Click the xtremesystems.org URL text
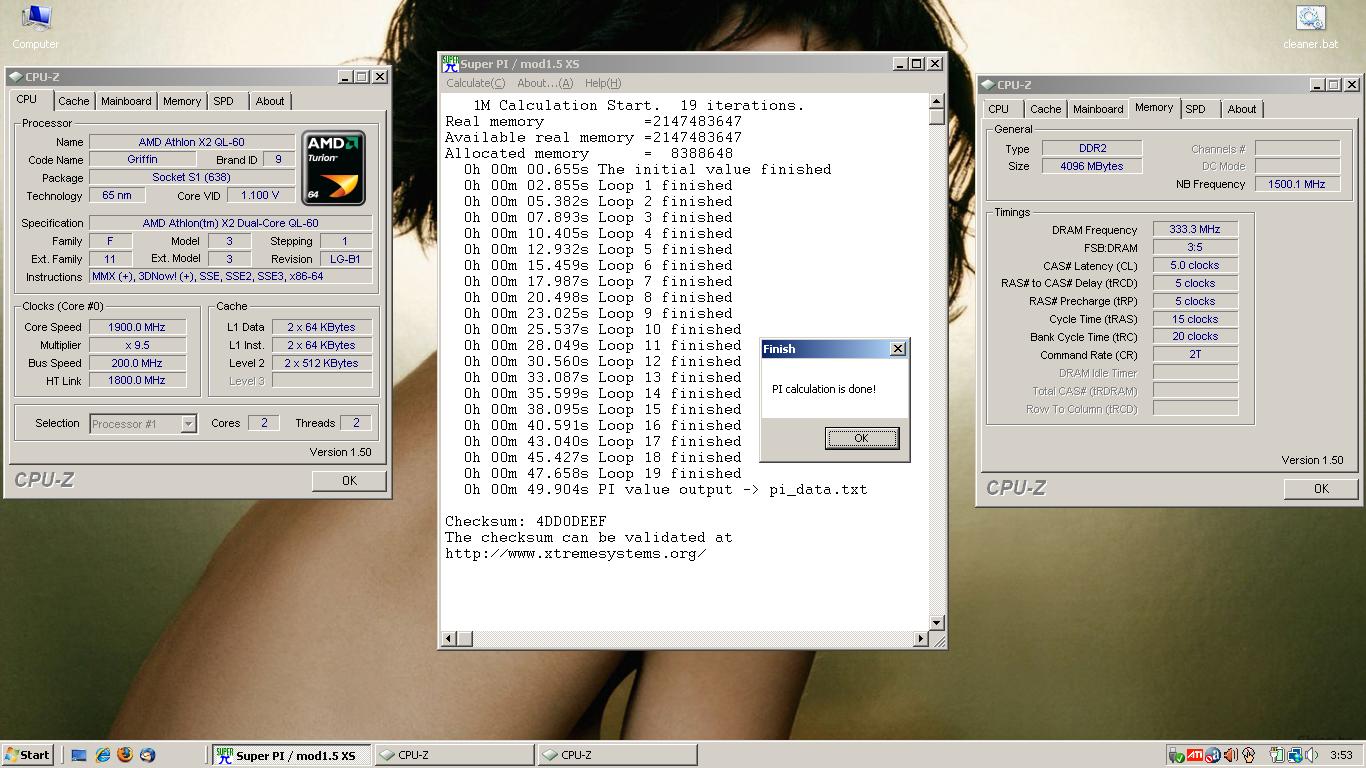The height and width of the screenshot is (768, 1366). click(576, 553)
